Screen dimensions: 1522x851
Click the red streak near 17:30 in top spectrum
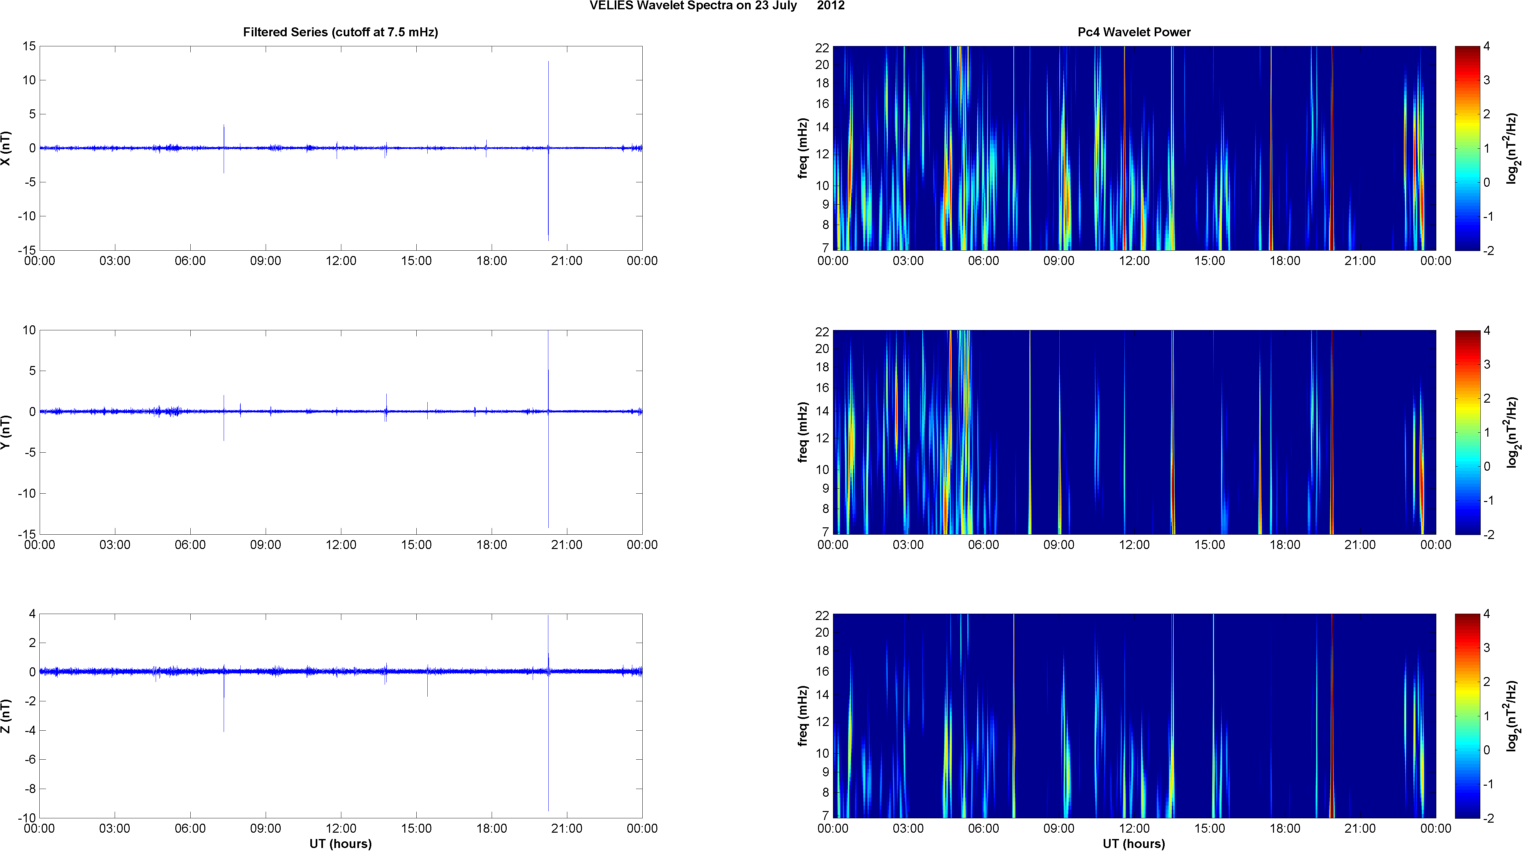click(1271, 148)
